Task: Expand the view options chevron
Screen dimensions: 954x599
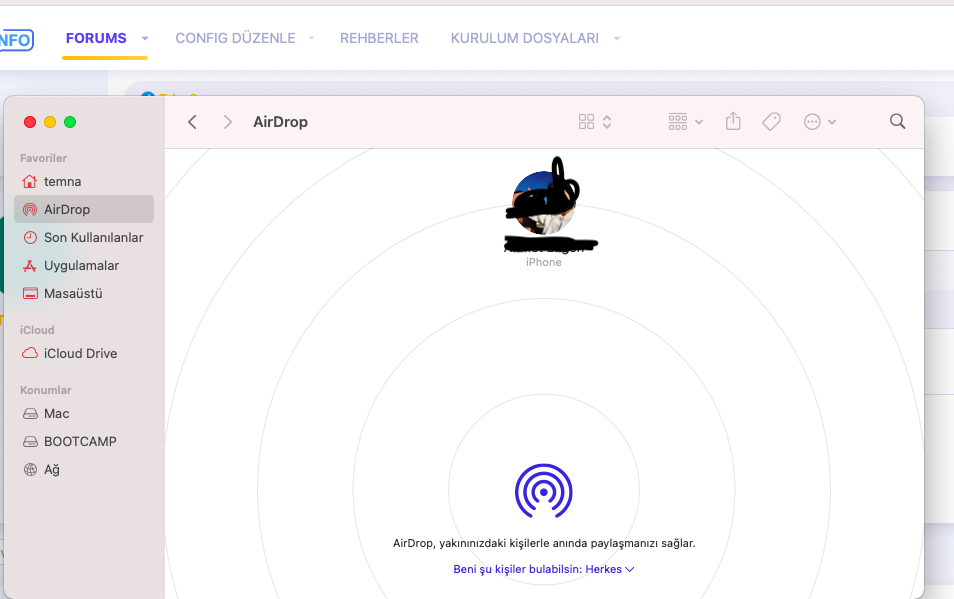Action: [606, 121]
